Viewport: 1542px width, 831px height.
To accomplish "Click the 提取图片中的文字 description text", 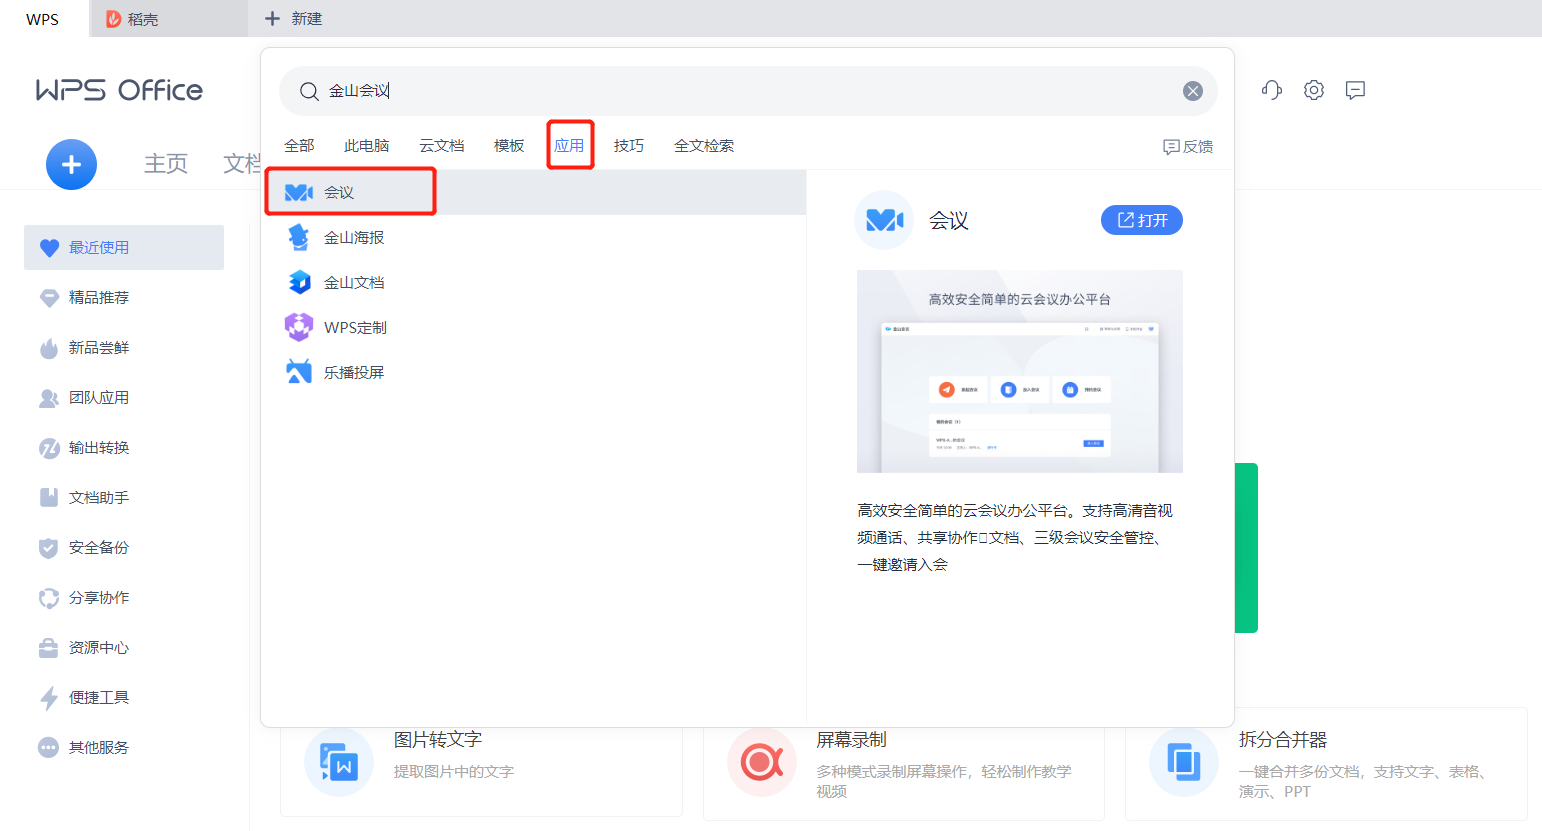I will click(x=454, y=772).
